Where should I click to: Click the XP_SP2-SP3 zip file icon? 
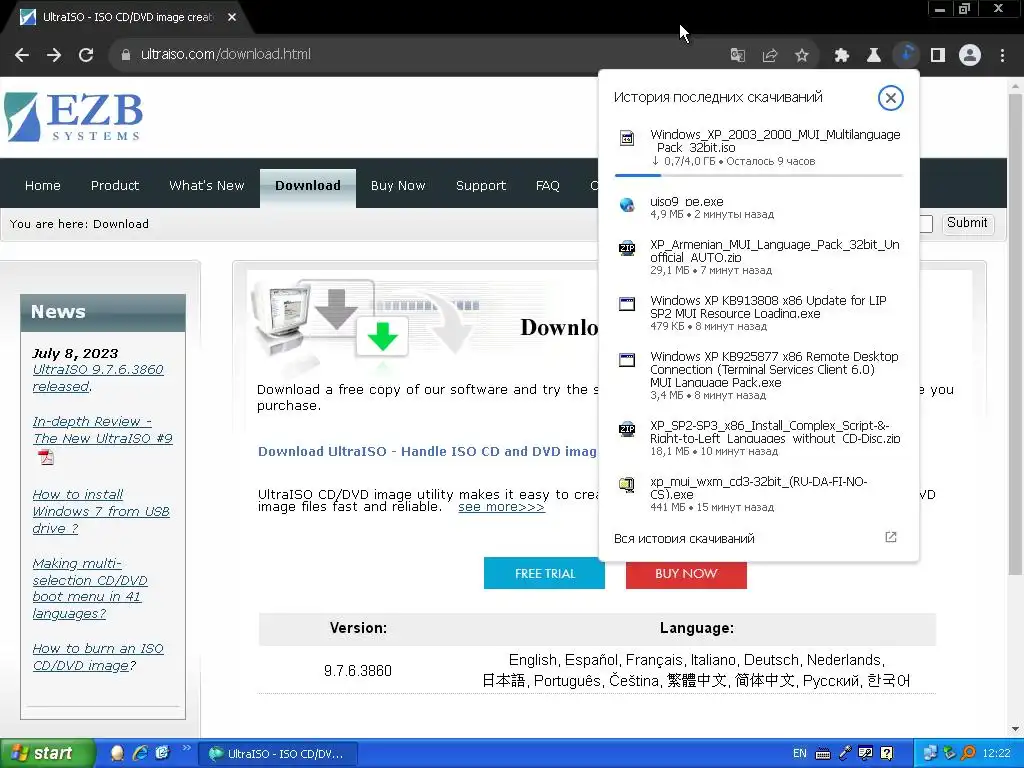coord(627,429)
